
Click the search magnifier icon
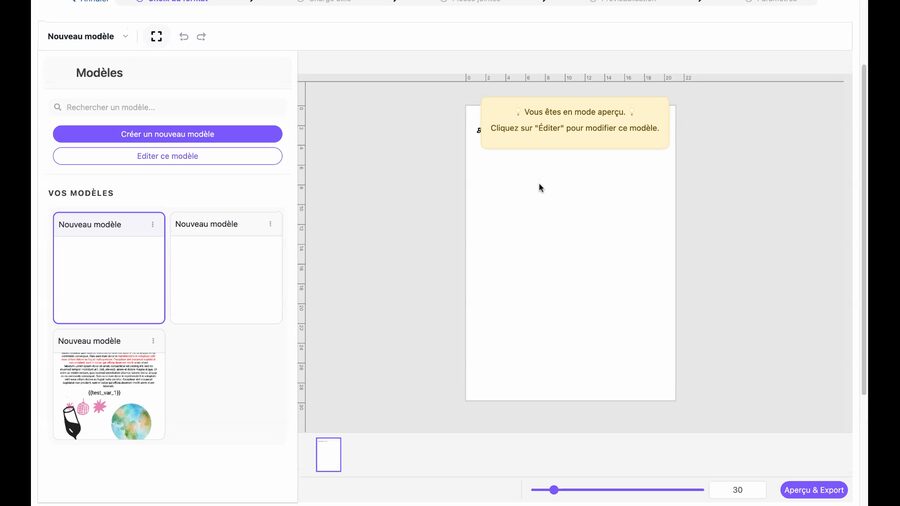(57, 107)
